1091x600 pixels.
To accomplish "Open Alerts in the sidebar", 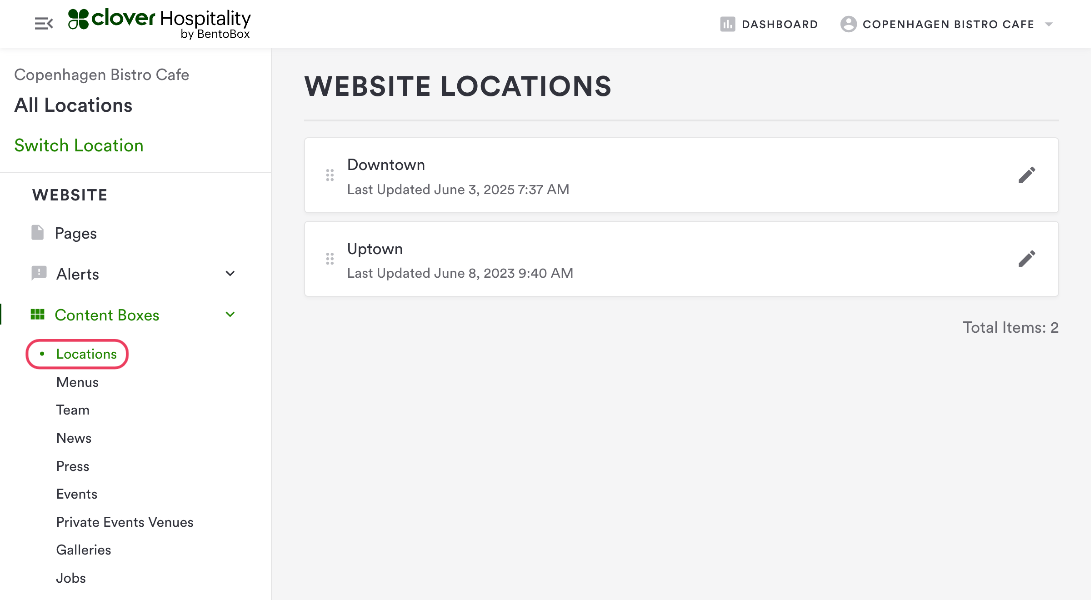I will tap(78, 274).
